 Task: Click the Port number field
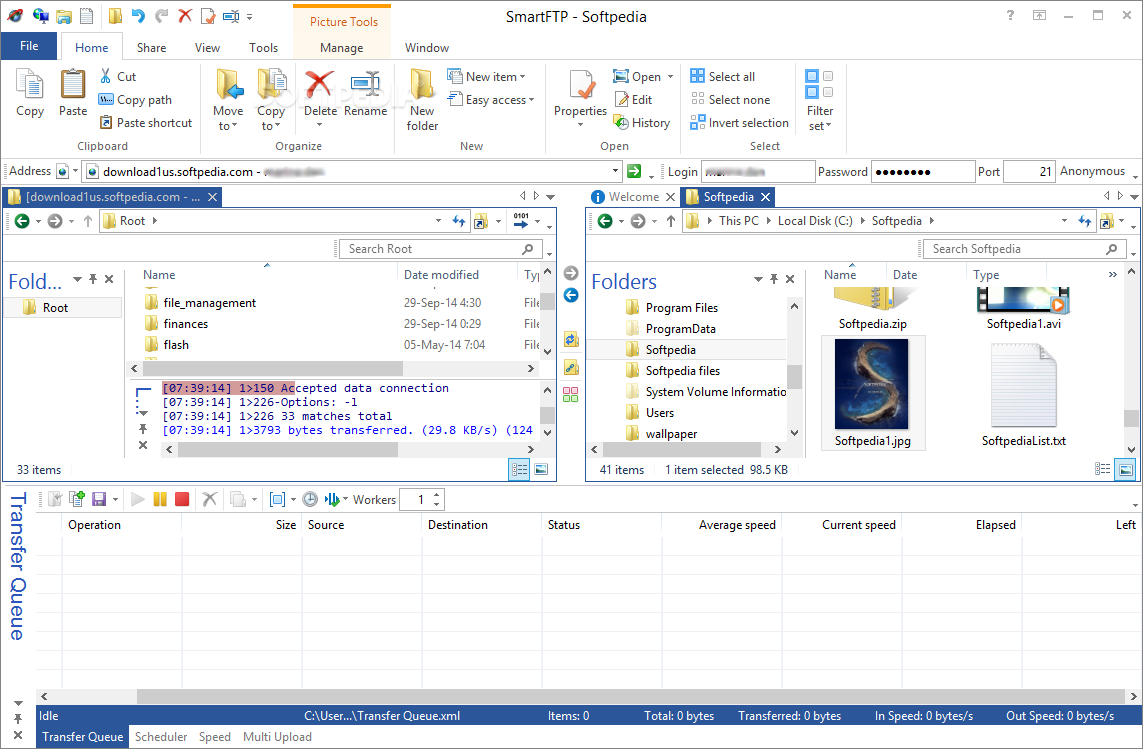tap(1029, 171)
